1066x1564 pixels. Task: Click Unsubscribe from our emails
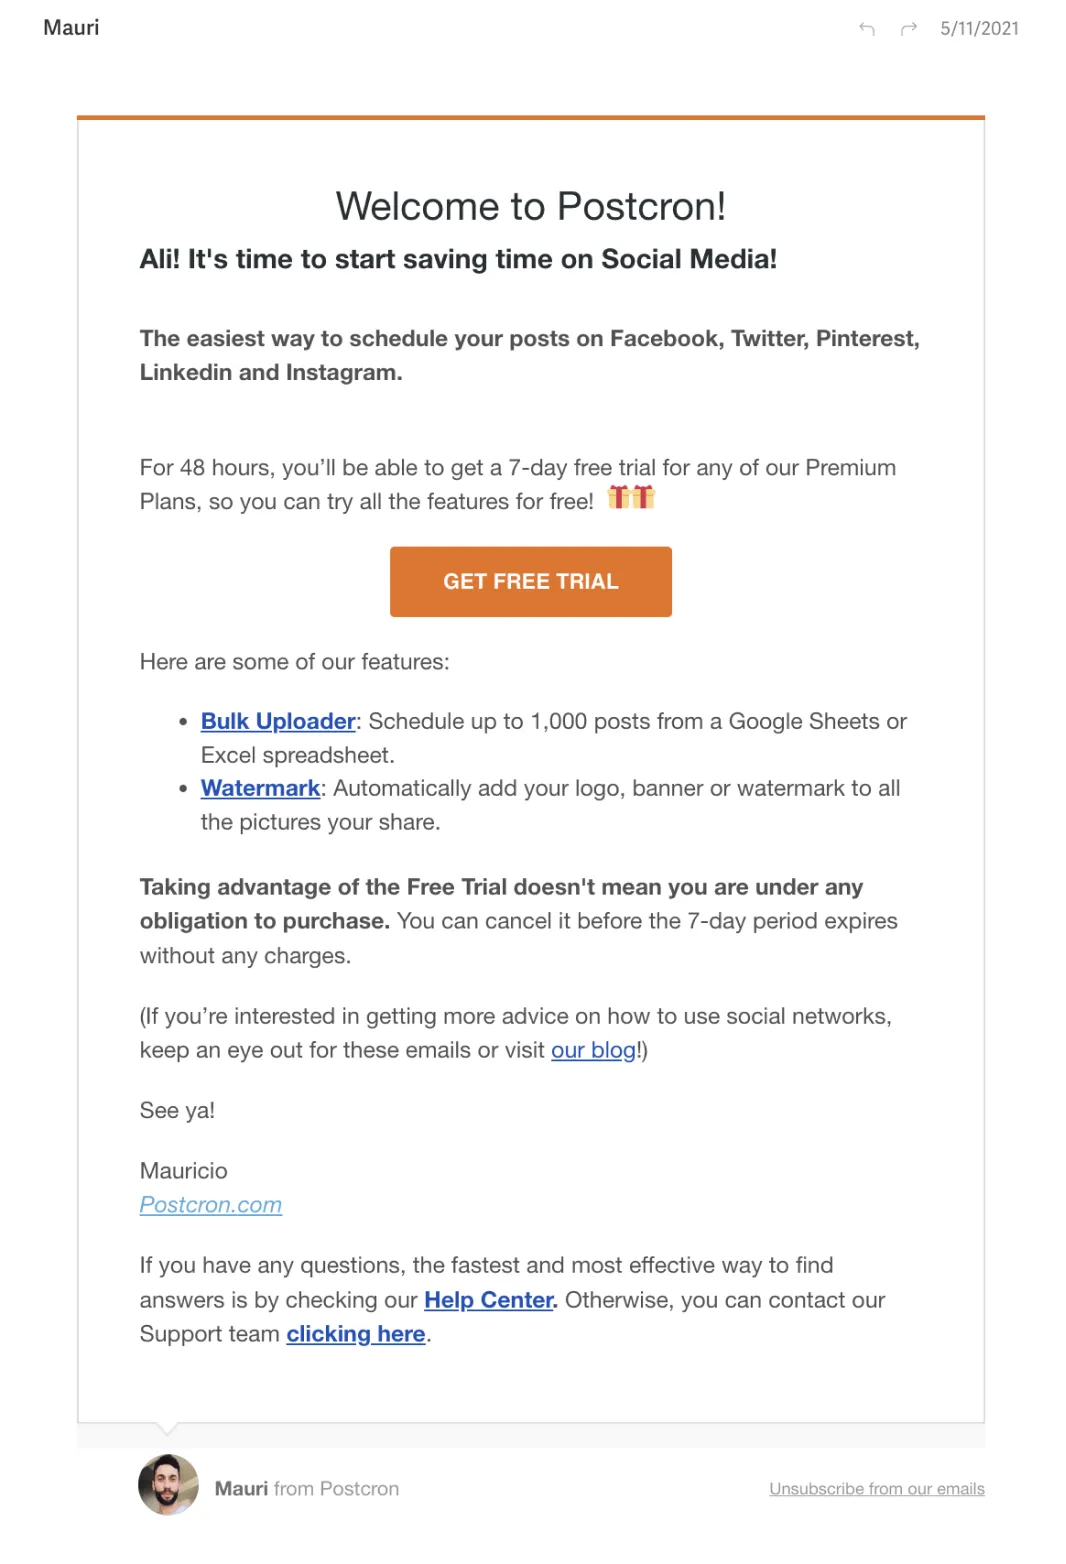877,1489
